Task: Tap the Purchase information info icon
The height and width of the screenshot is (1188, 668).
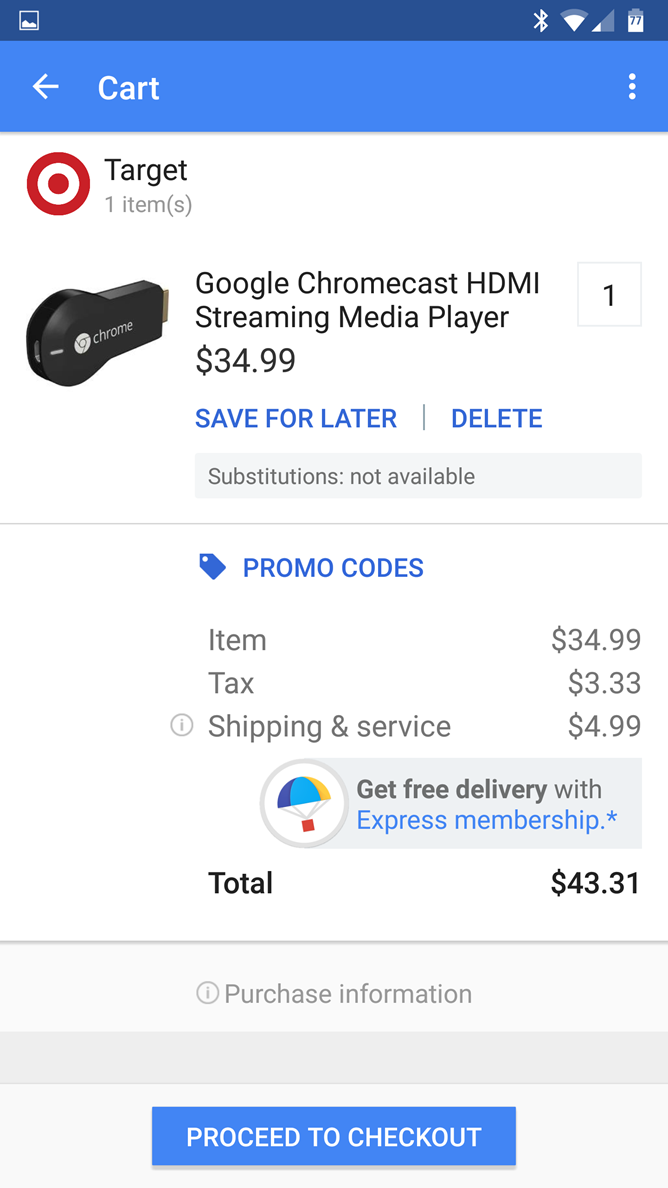Action: pyautogui.click(x=207, y=993)
